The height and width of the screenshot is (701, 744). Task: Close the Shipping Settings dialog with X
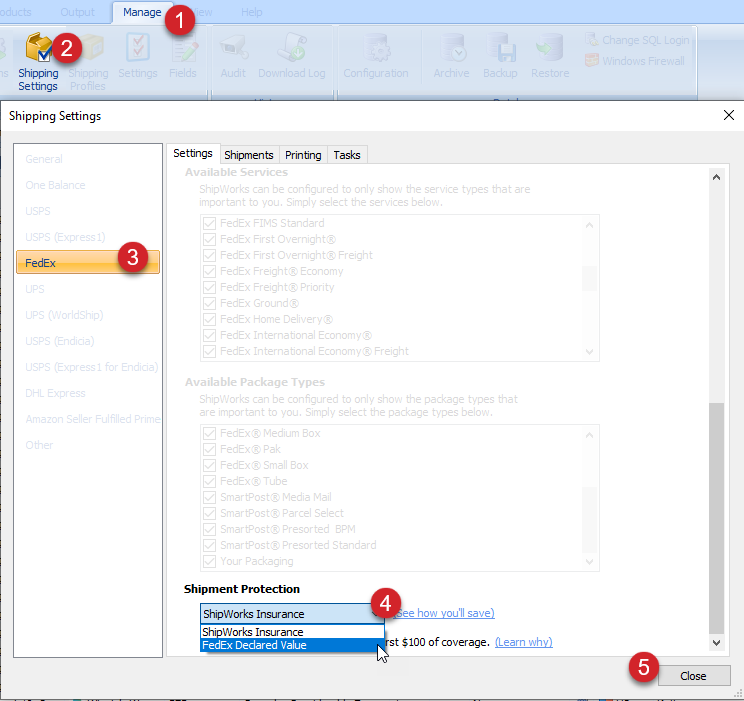[728, 115]
